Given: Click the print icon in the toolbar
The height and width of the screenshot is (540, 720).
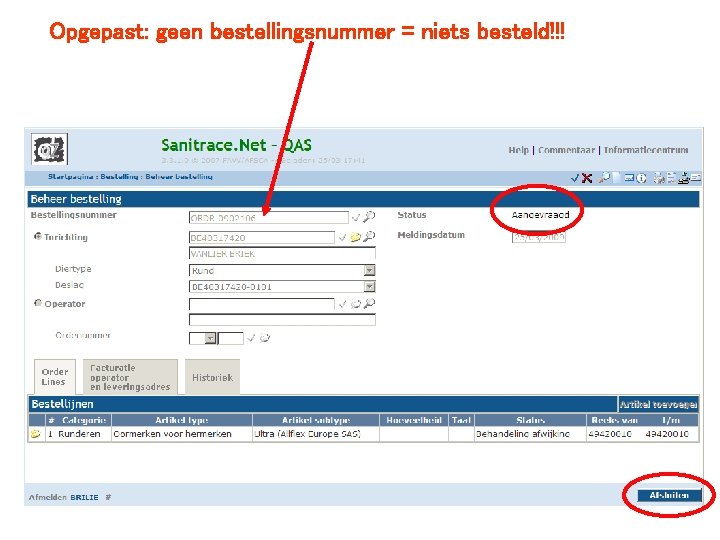Looking at the screenshot, I should click(x=659, y=178).
